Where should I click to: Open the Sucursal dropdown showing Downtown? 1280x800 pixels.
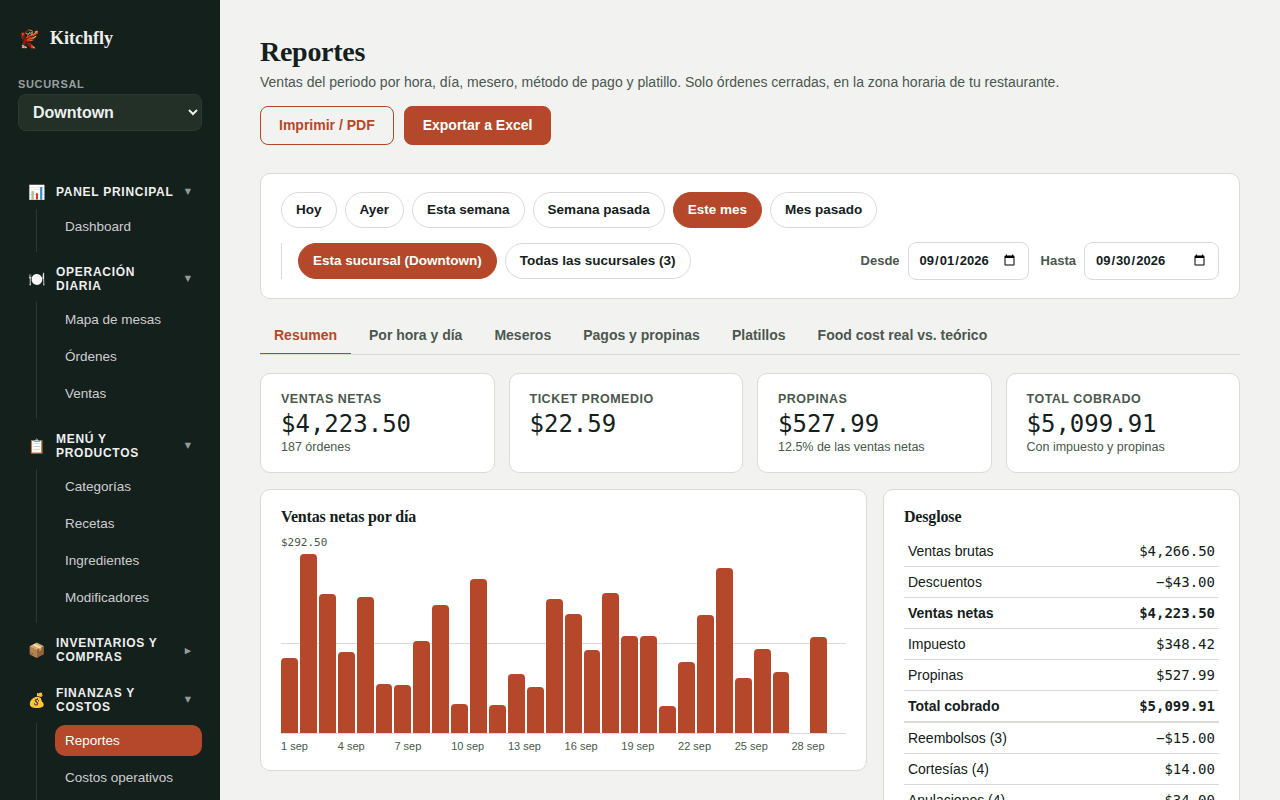pyautogui.click(x=110, y=112)
